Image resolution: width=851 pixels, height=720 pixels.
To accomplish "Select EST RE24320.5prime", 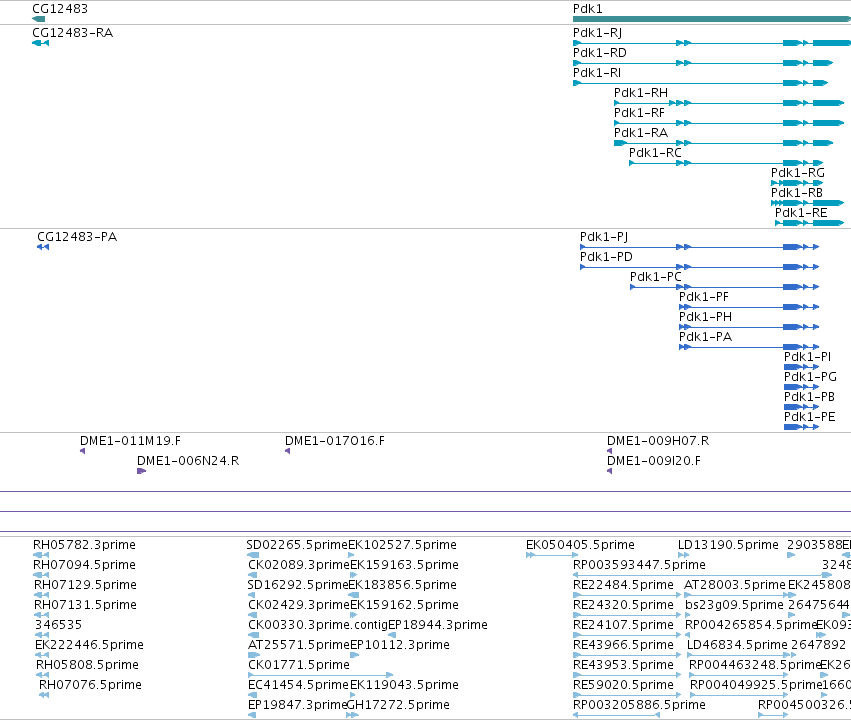I will coord(623,604).
